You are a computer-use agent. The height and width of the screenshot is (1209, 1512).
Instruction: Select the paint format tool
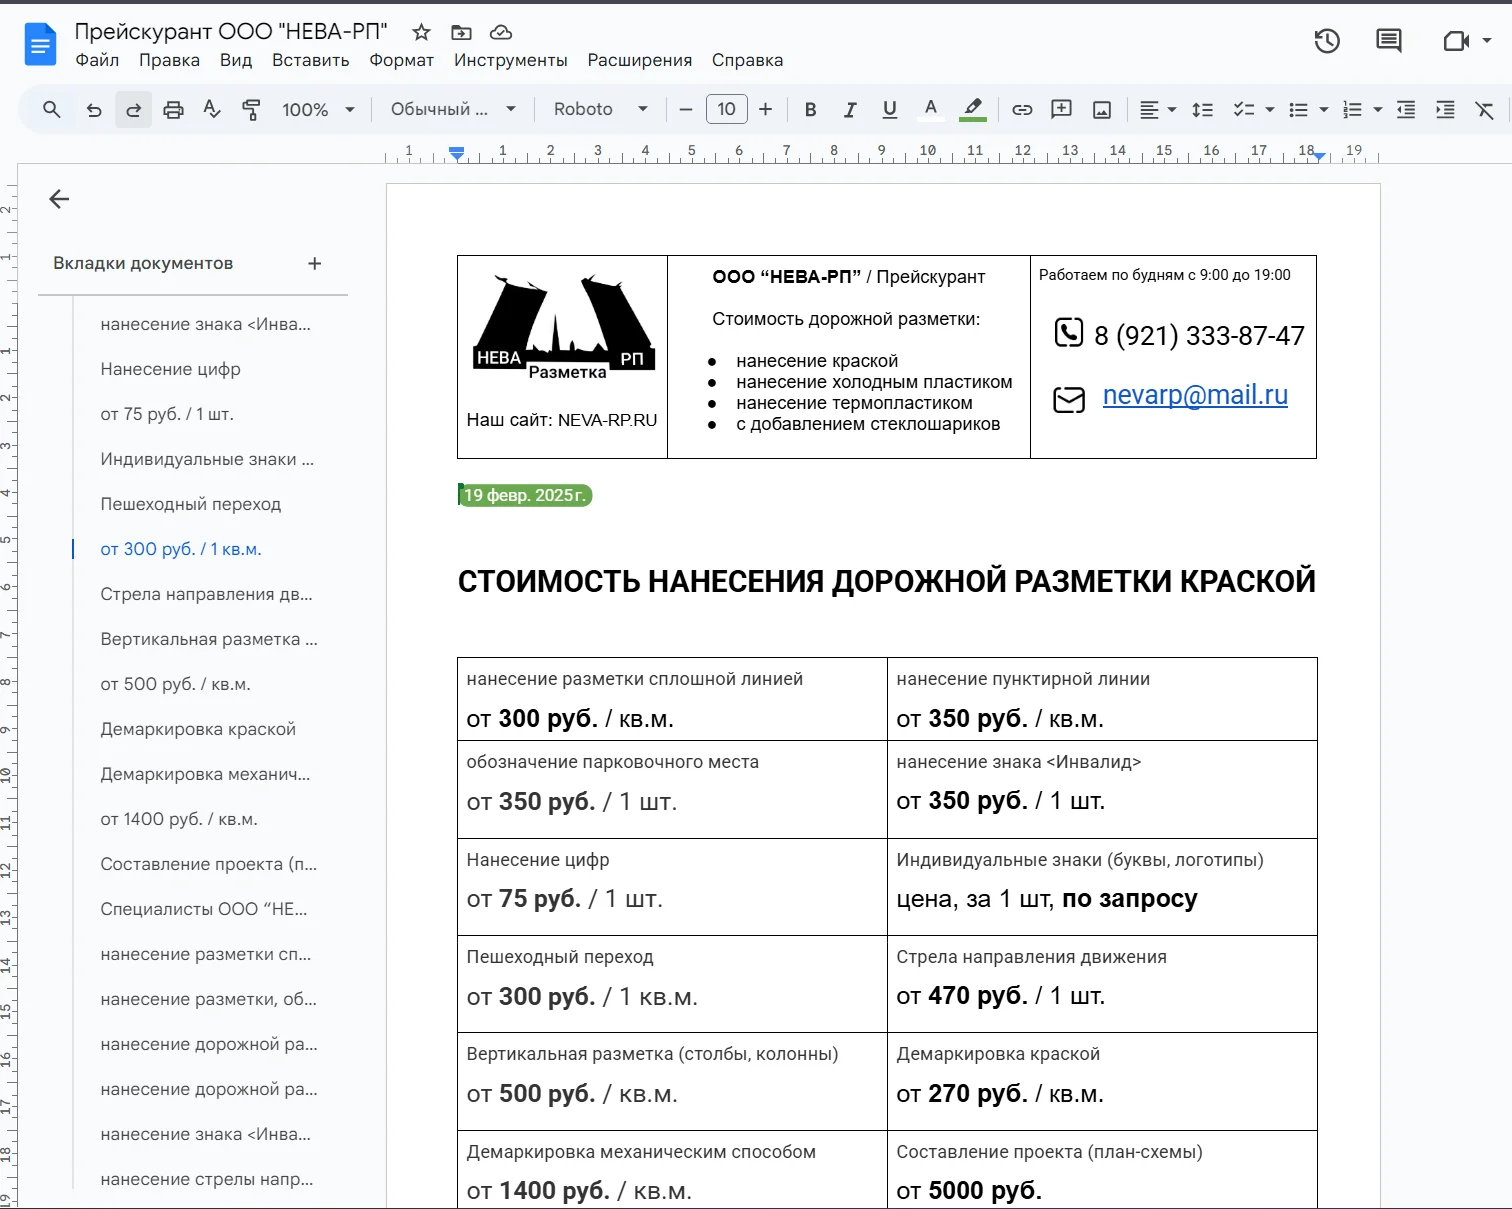(251, 109)
